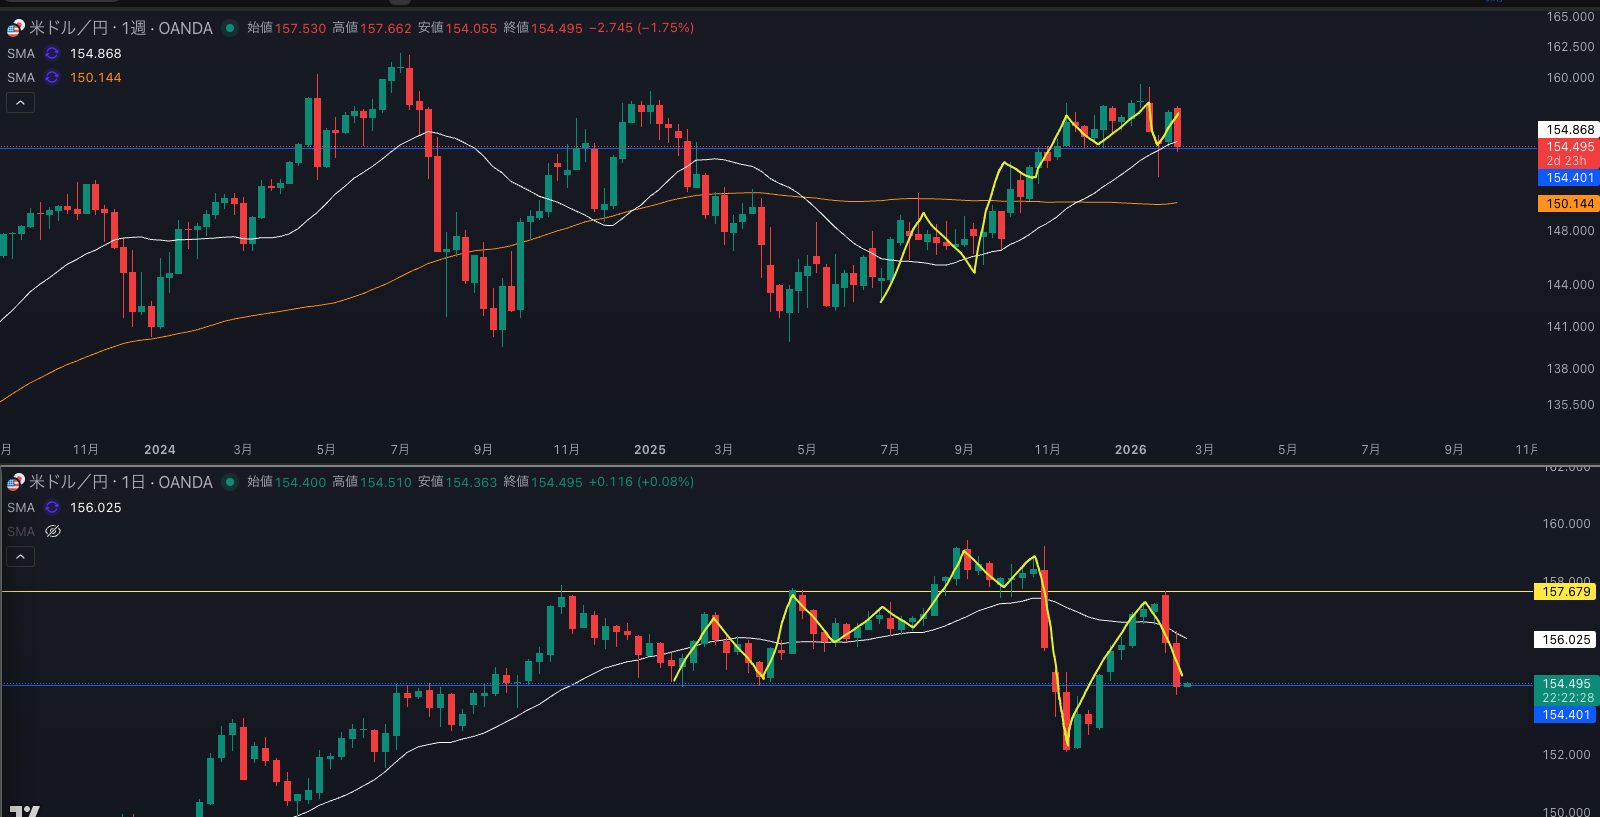1600x817 pixels.
Task: Click the USD/JPY flag icon on daily chart
Action: pos(15,482)
